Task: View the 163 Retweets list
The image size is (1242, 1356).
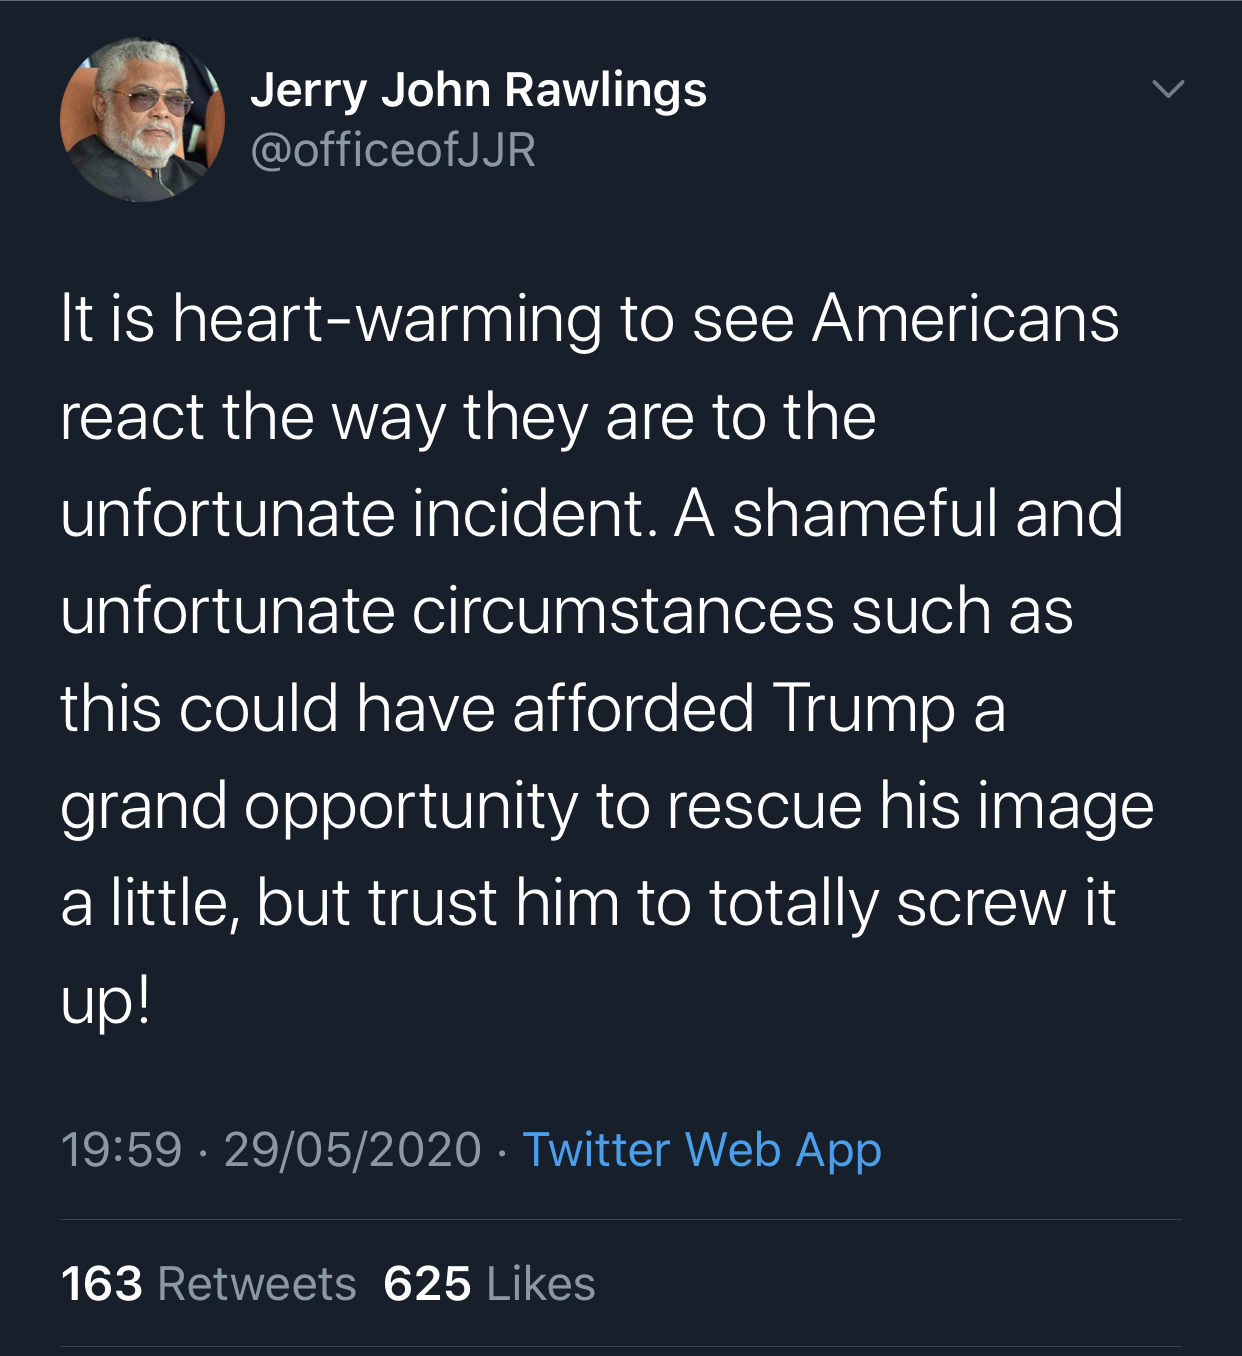Action: coord(208,1284)
